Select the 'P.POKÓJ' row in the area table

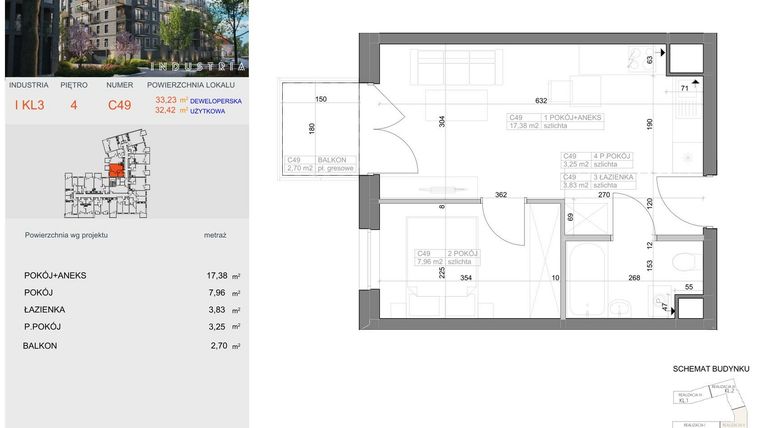(132, 327)
